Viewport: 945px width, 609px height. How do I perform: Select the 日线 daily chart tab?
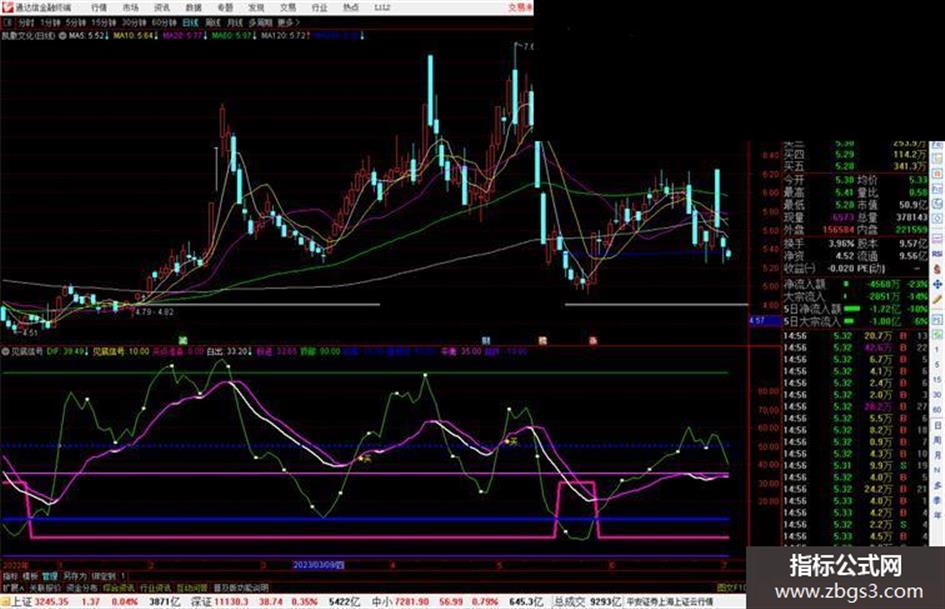pyautogui.click(x=190, y=23)
